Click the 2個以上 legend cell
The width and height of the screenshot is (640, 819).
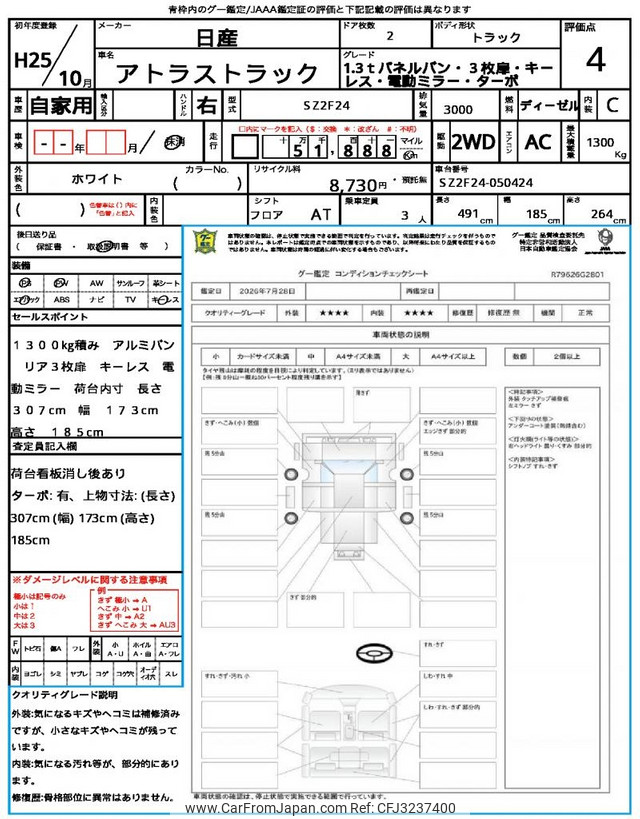tap(566, 356)
